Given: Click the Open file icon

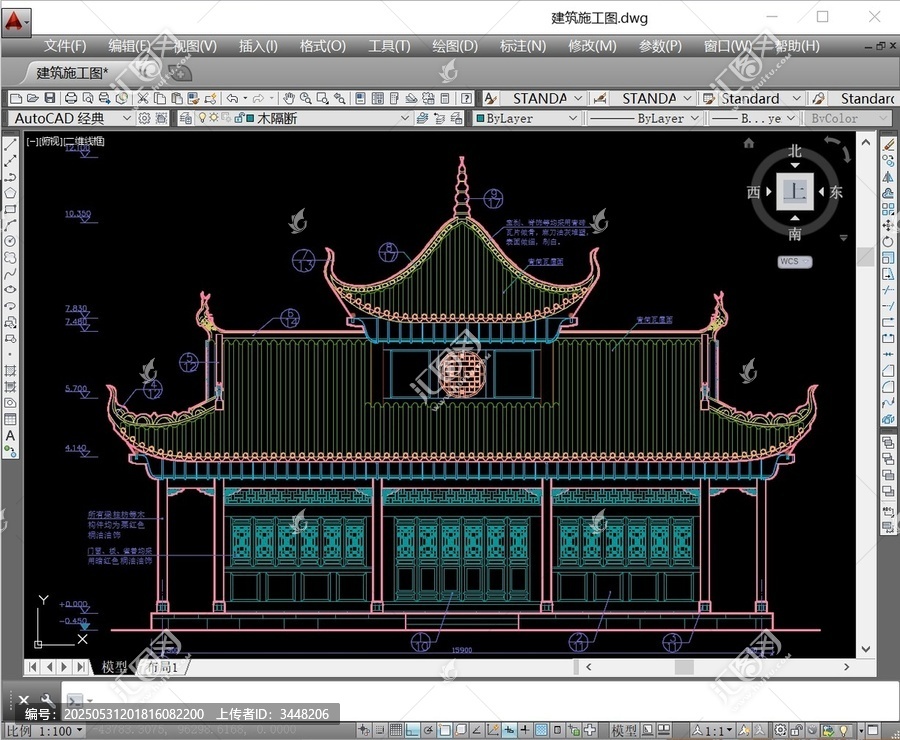Looking at the screenshot, I should tap(33, 98).
